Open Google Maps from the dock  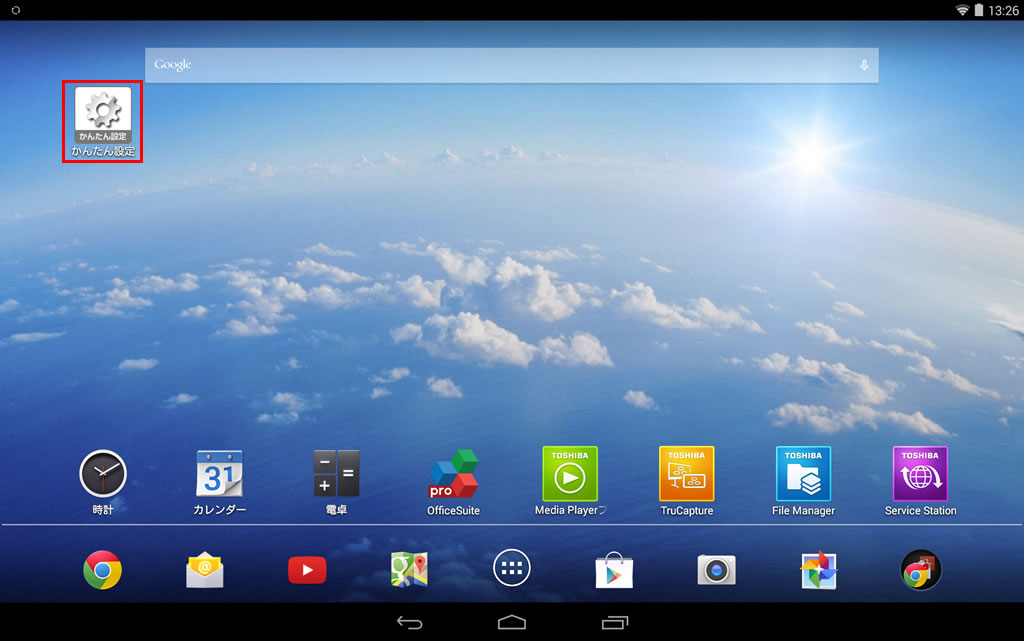tap(409, 570)
